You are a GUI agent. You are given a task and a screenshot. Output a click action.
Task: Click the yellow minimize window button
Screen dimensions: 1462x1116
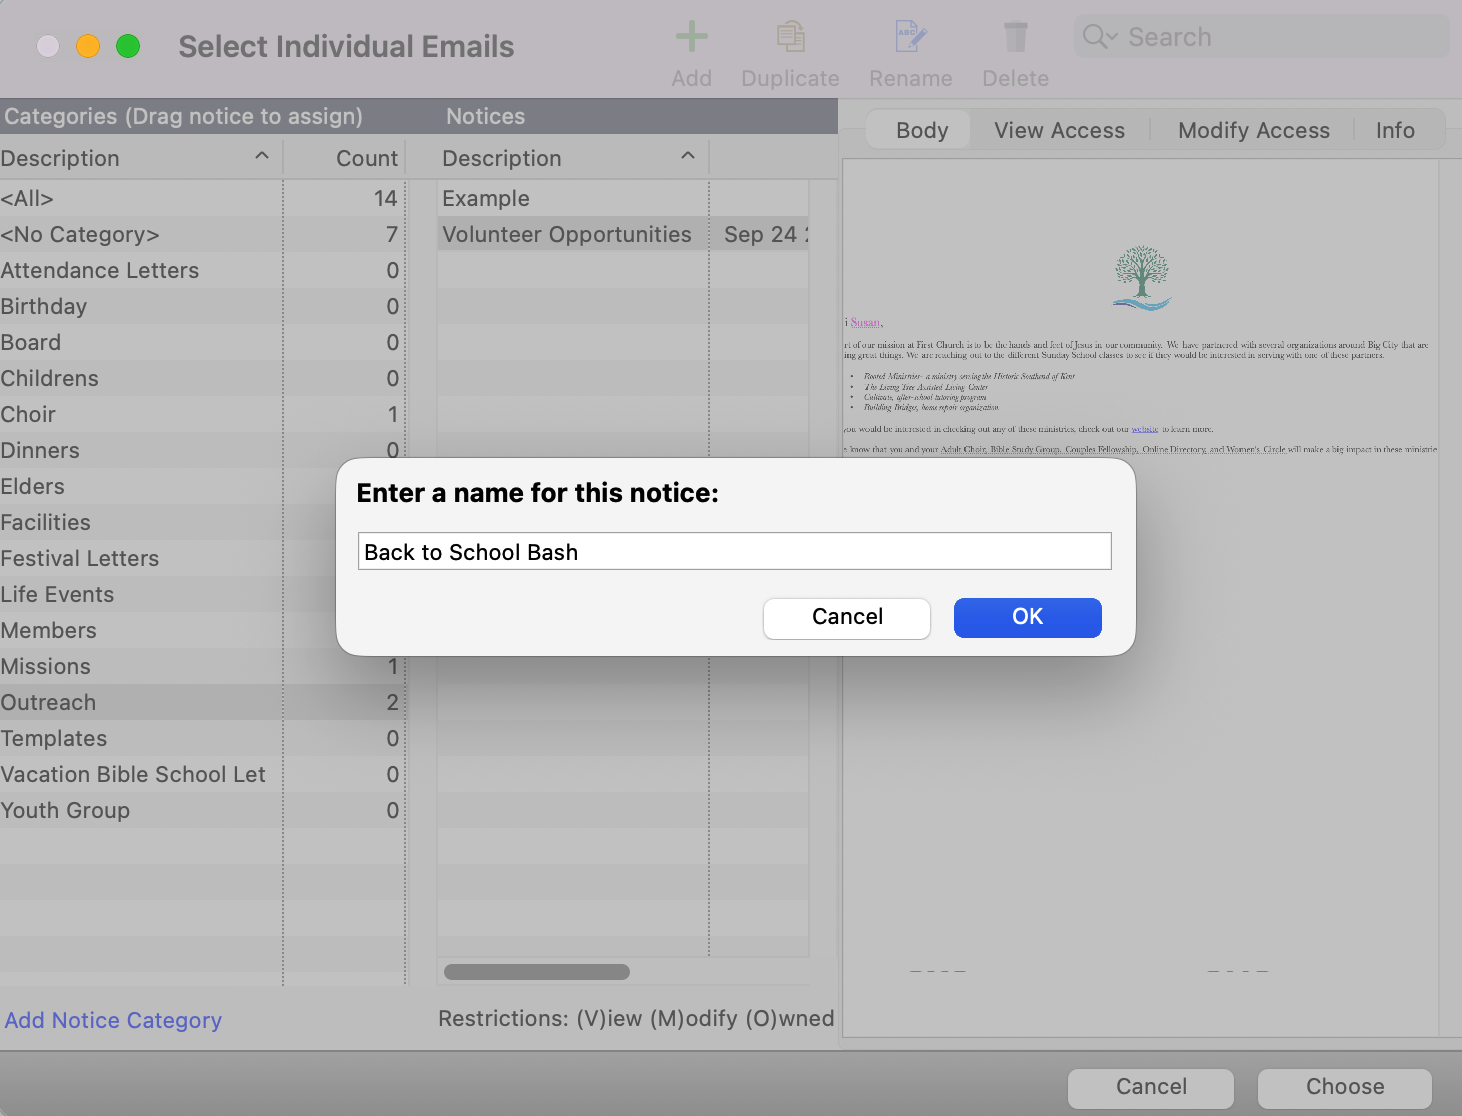[x=88, y=46]
